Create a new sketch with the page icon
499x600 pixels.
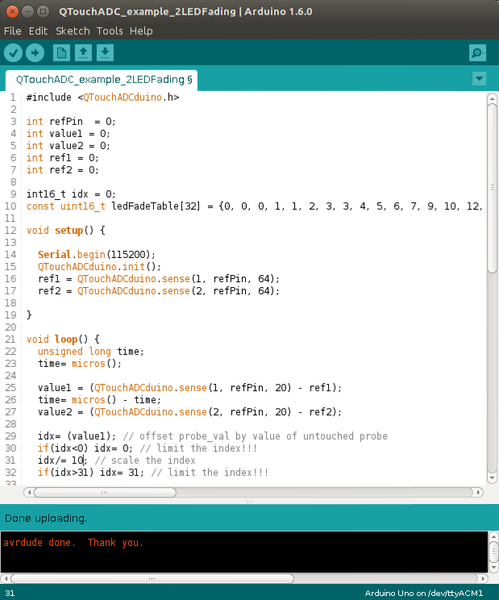[61, 53]
